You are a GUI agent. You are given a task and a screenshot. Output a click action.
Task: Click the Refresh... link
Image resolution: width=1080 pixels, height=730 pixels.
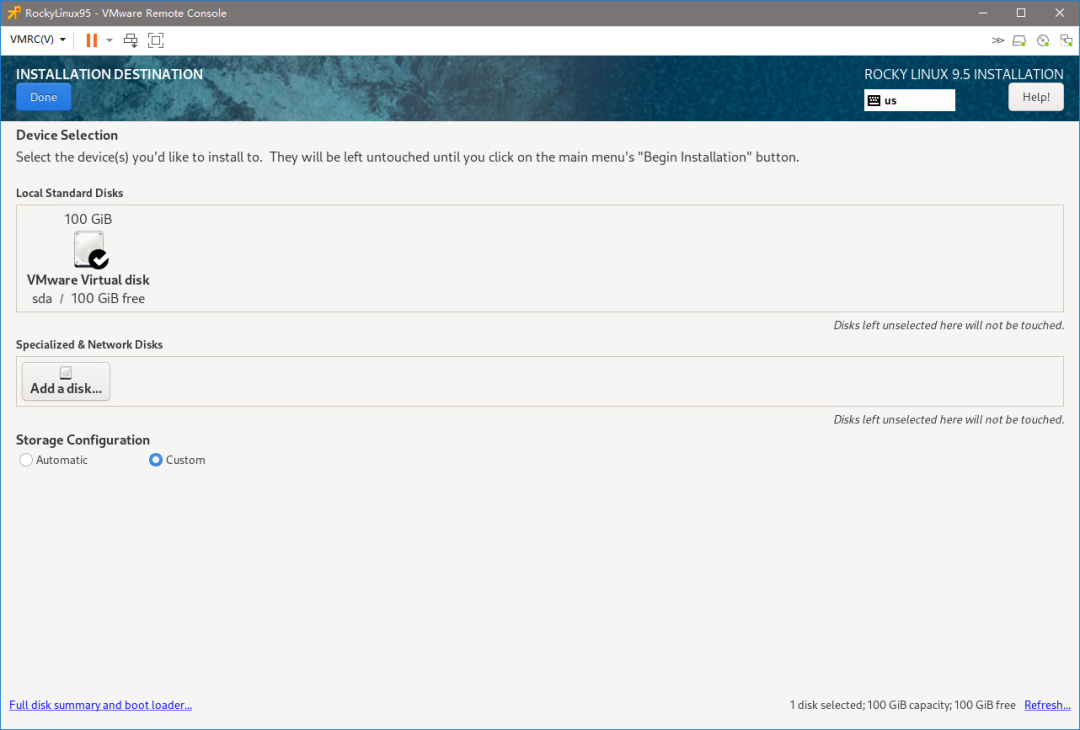pyautogui.click(x=1047, y=705)
